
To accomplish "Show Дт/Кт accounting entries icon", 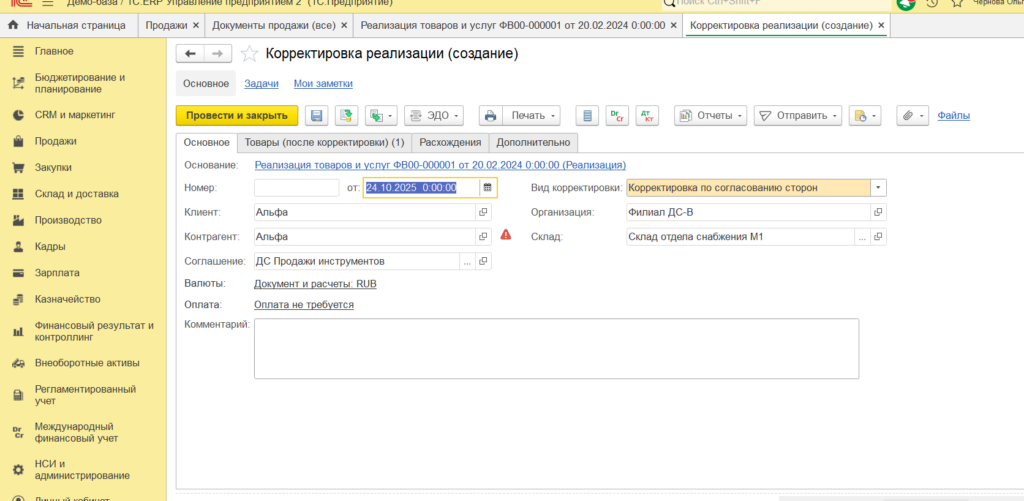I will (647, 116).
